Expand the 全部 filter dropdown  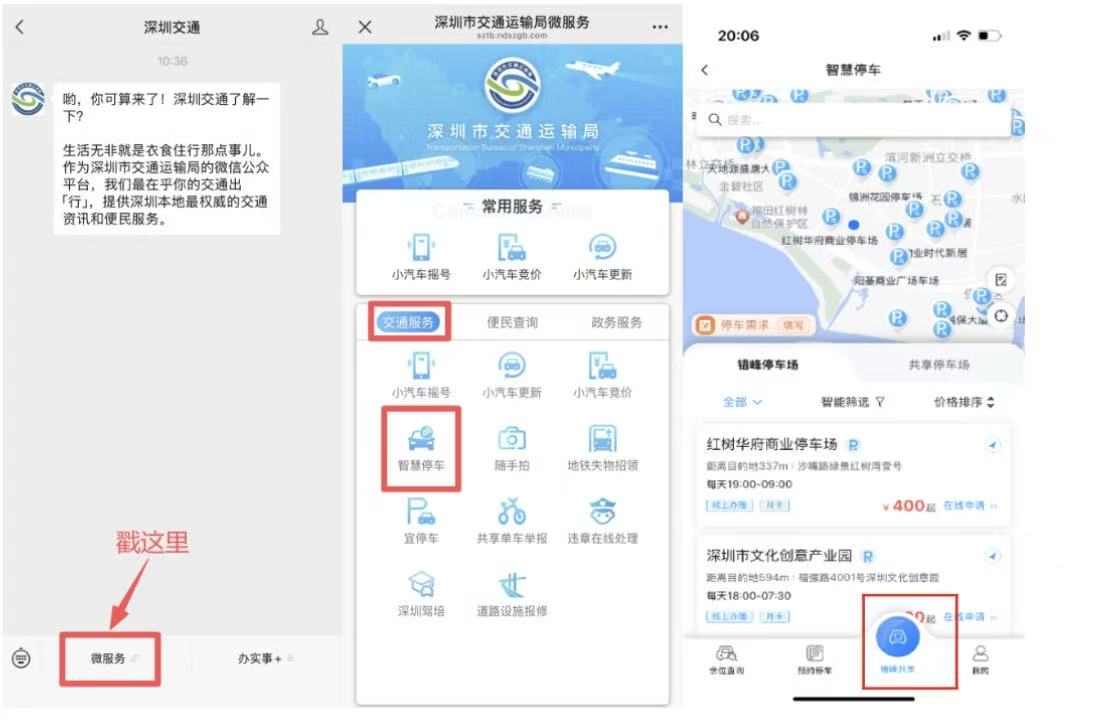[x=743, y=402]
